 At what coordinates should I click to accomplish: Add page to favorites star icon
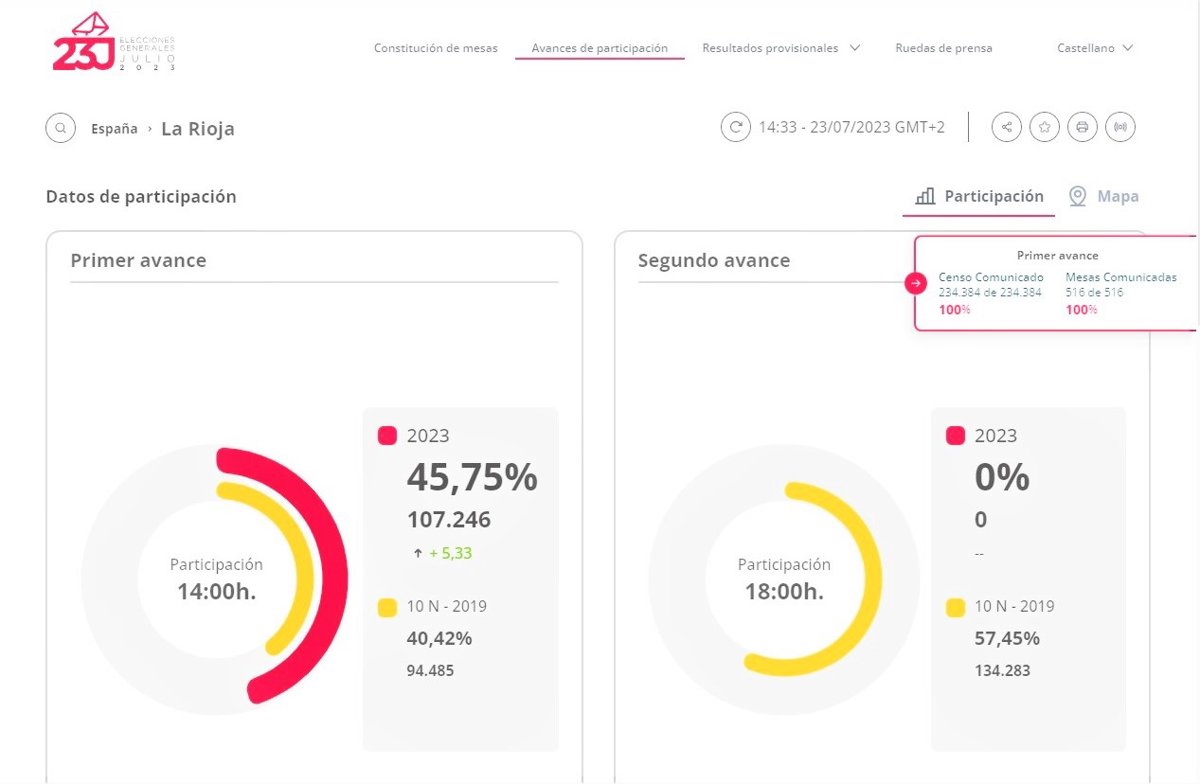[x=1044, y=127]
